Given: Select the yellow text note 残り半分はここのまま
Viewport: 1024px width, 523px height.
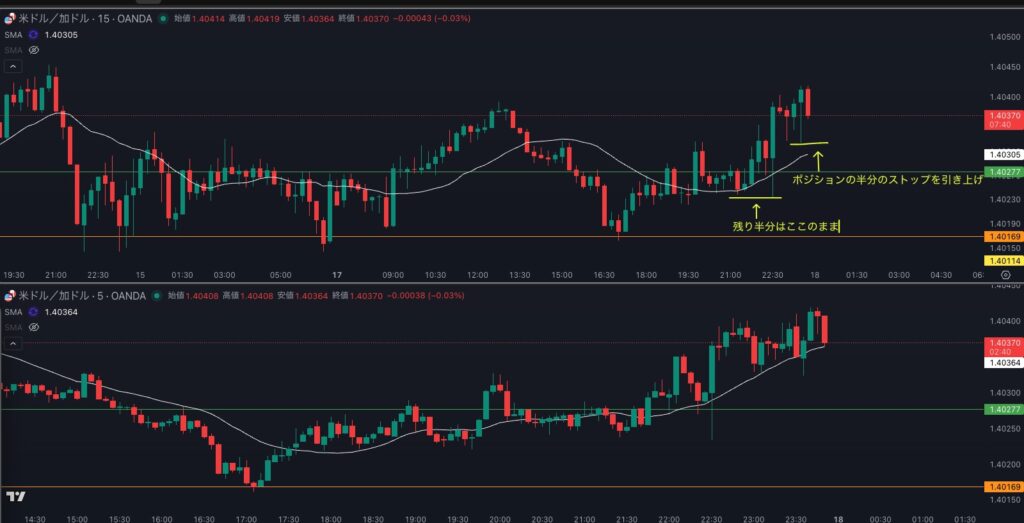Looking at the screenshot, I should 786,227.
